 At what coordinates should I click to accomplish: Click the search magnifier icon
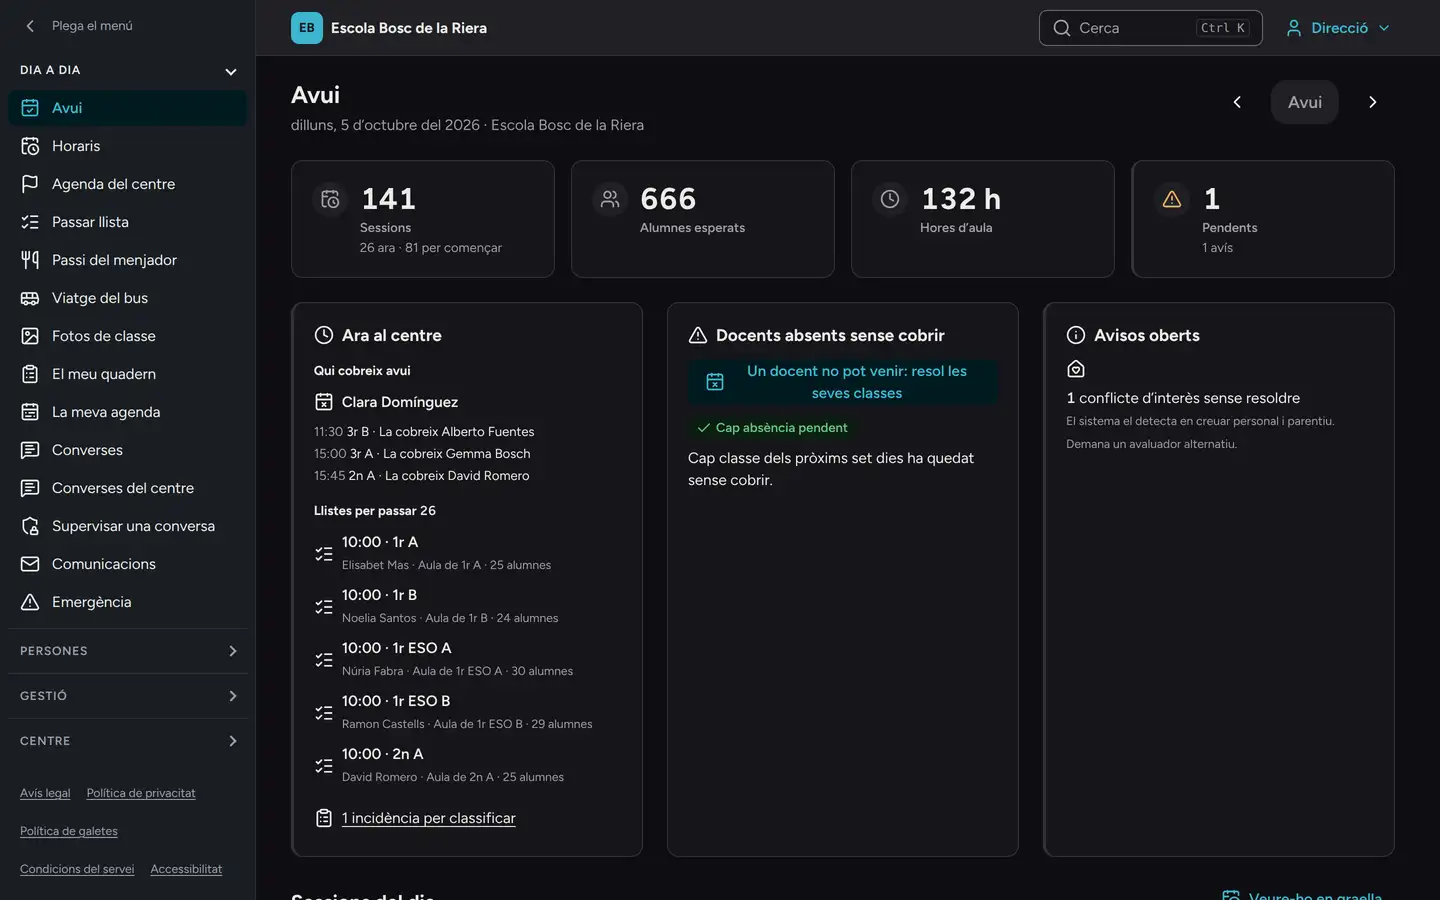[x=1062, y=28]
